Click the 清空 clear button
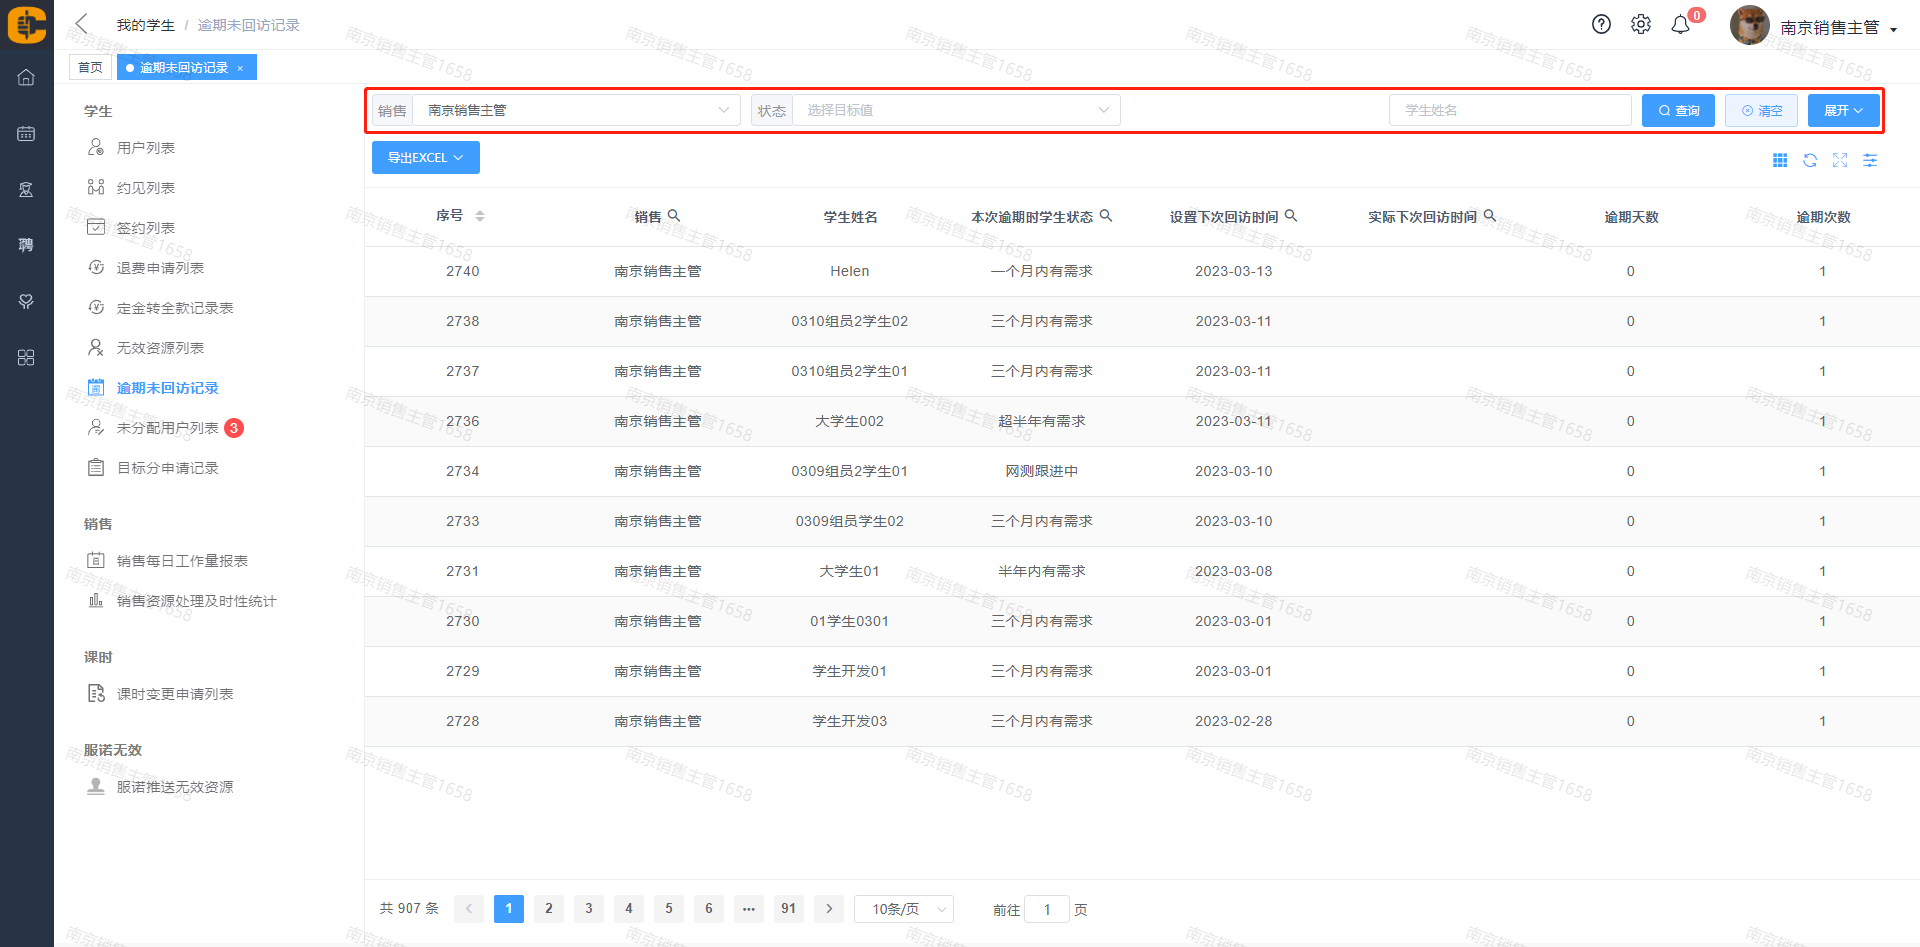Image resolution: width=1920 pixels, height=947 pixels. tap(1761, 110)
